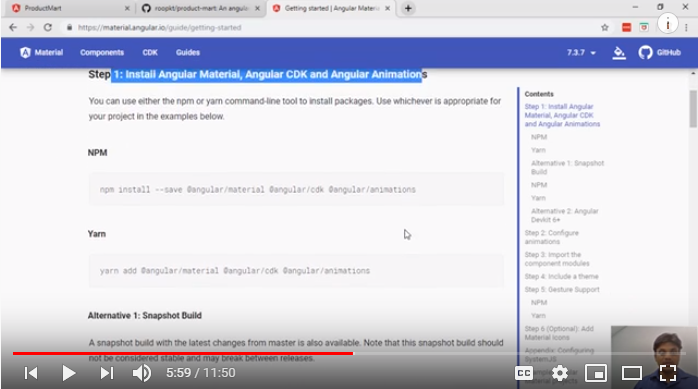Click the npm install command code block

click(296, 190)
